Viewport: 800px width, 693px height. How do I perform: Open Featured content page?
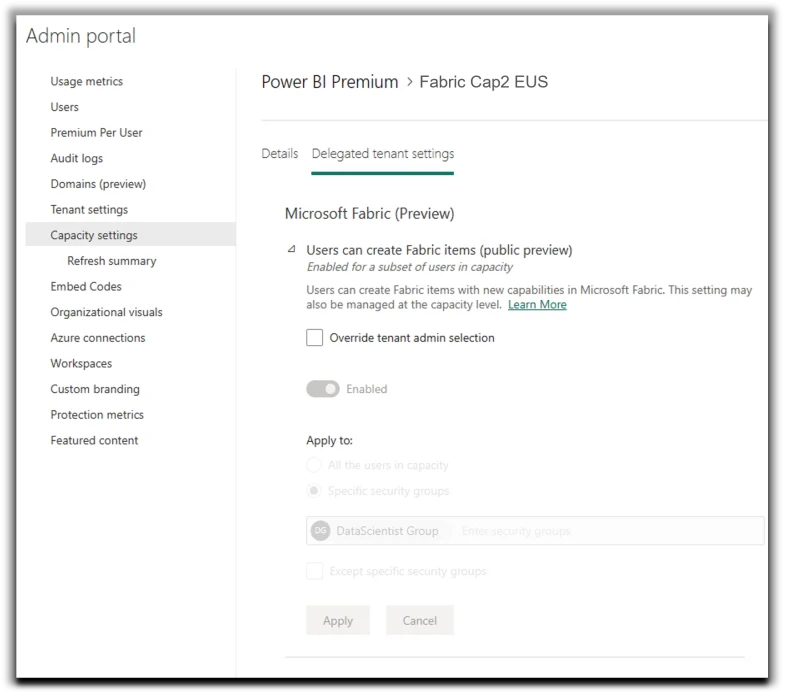coord(94,440)
